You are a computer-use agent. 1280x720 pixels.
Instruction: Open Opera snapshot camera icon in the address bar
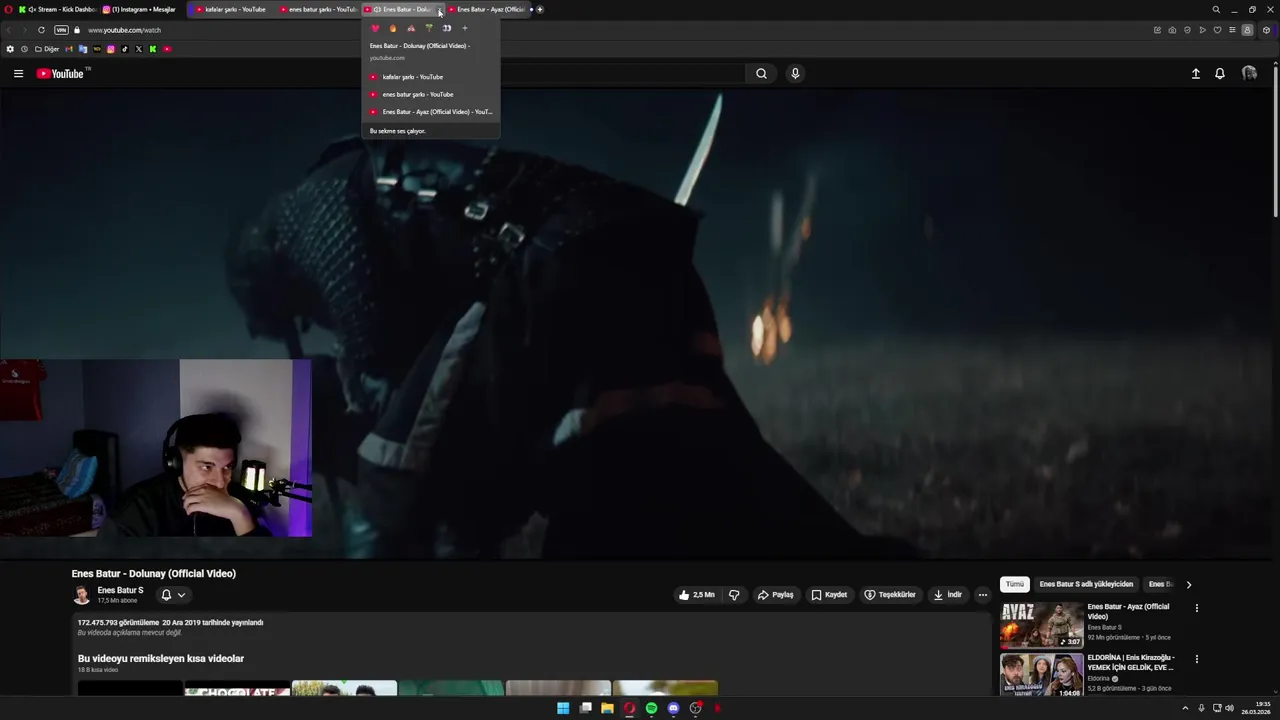tap(1172, 30)
